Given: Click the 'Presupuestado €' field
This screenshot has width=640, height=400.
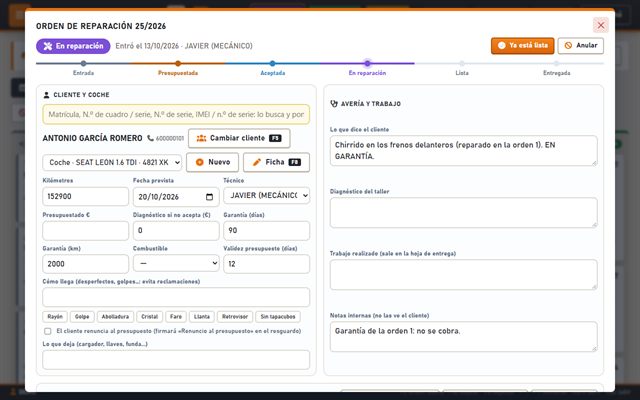Looking at the screenshot, I should 85,231.
